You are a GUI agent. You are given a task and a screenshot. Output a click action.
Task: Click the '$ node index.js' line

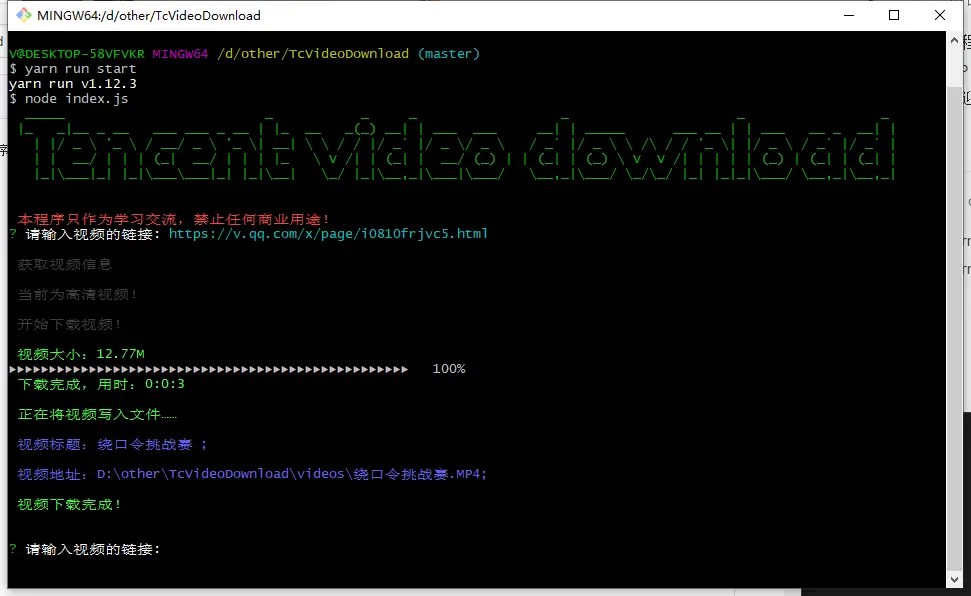pos(69,99)
